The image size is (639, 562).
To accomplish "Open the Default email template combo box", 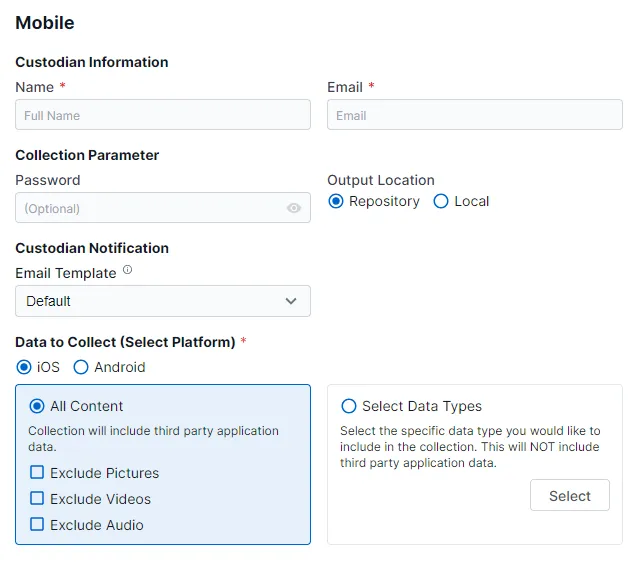I will (150, 301).
